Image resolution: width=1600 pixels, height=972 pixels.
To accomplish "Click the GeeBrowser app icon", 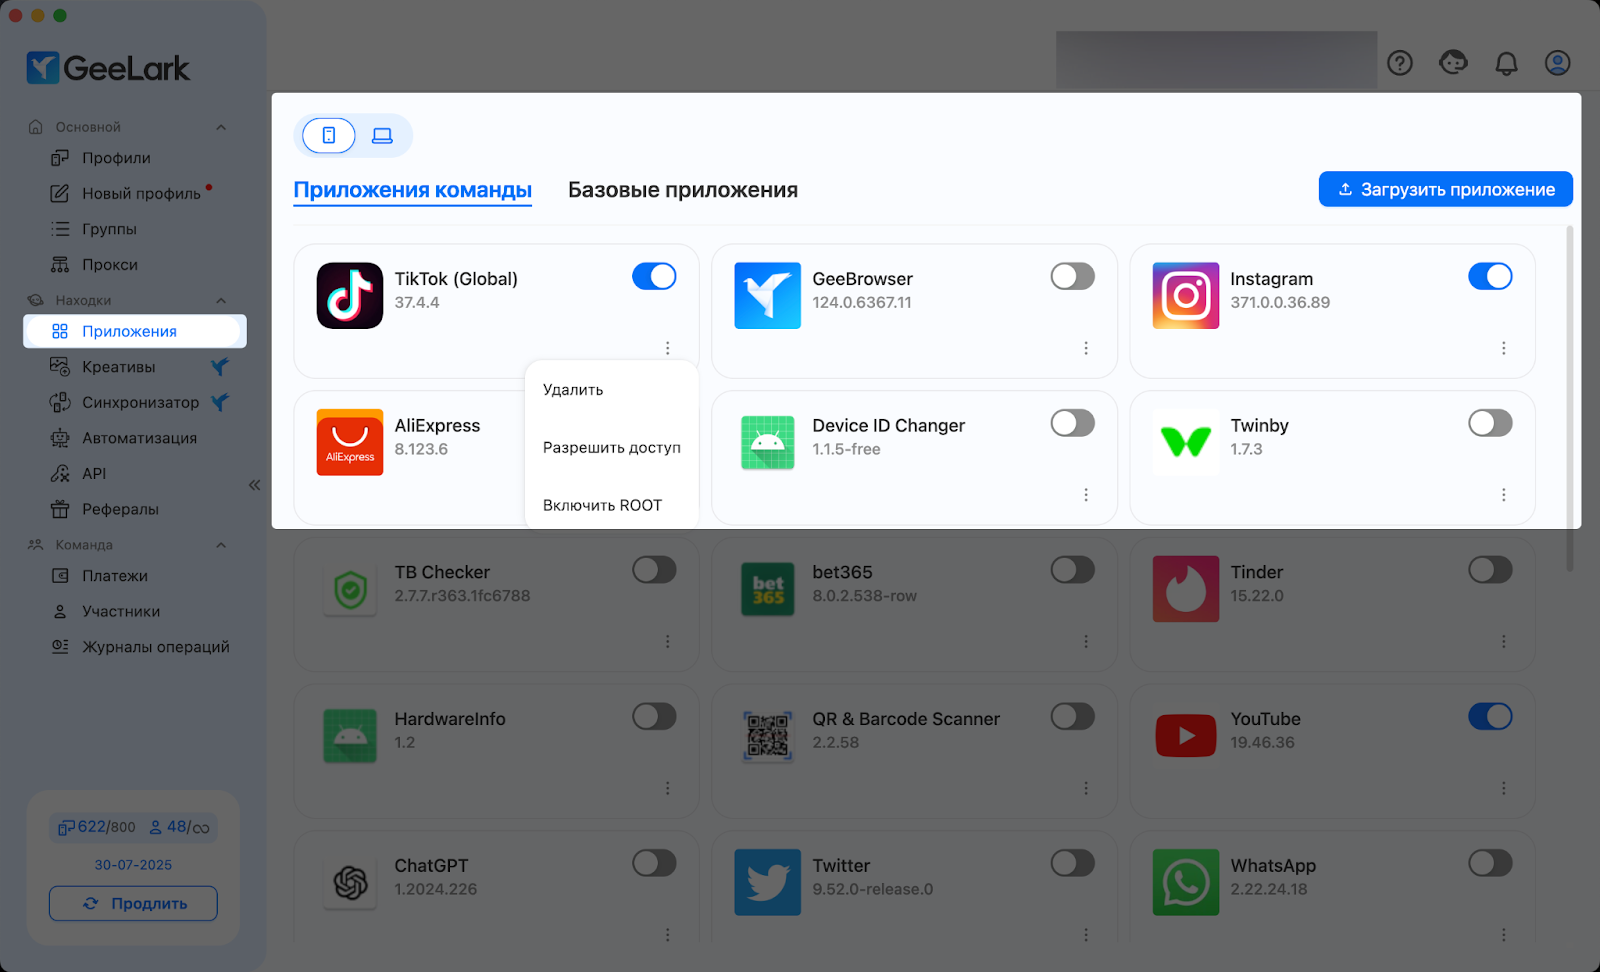I will pos(767,296).
